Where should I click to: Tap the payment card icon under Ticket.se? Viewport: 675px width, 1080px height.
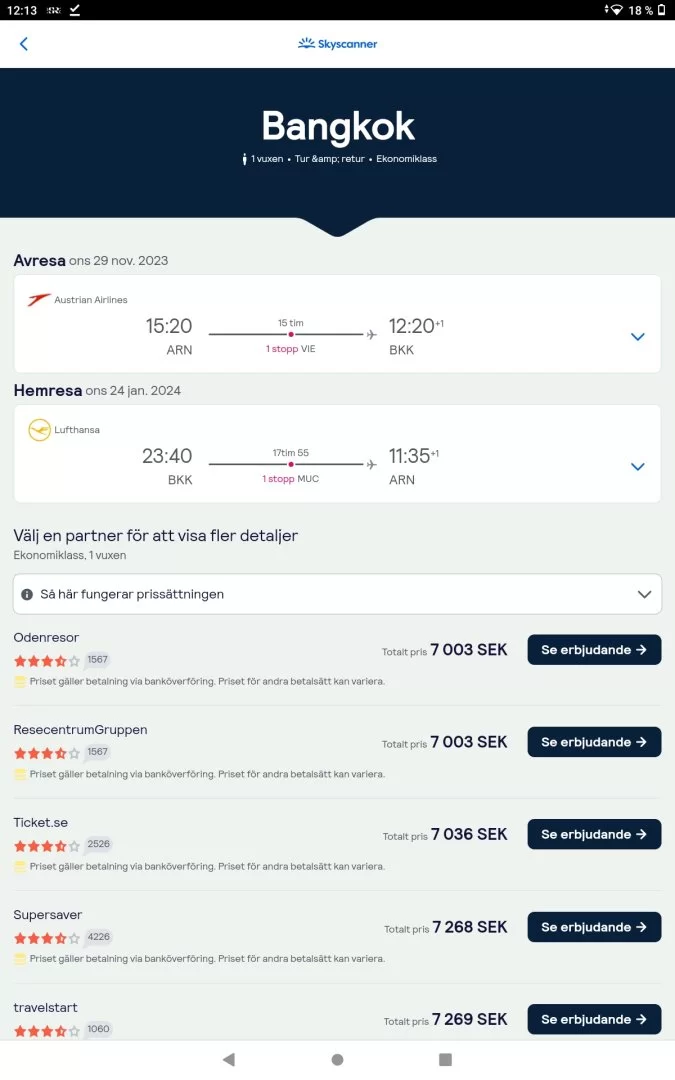(20, 866)
